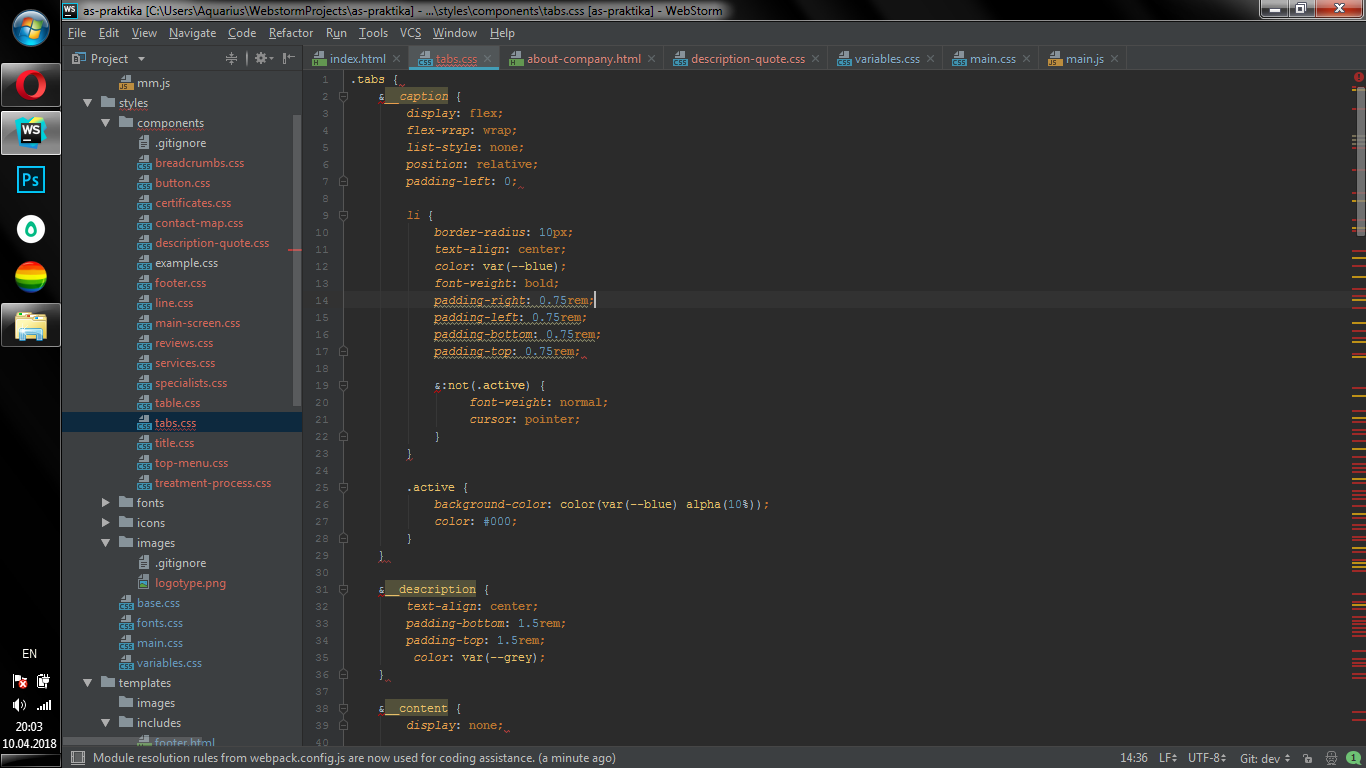
Task: Click the EN language indicator
Action: (x=30, y=654)
